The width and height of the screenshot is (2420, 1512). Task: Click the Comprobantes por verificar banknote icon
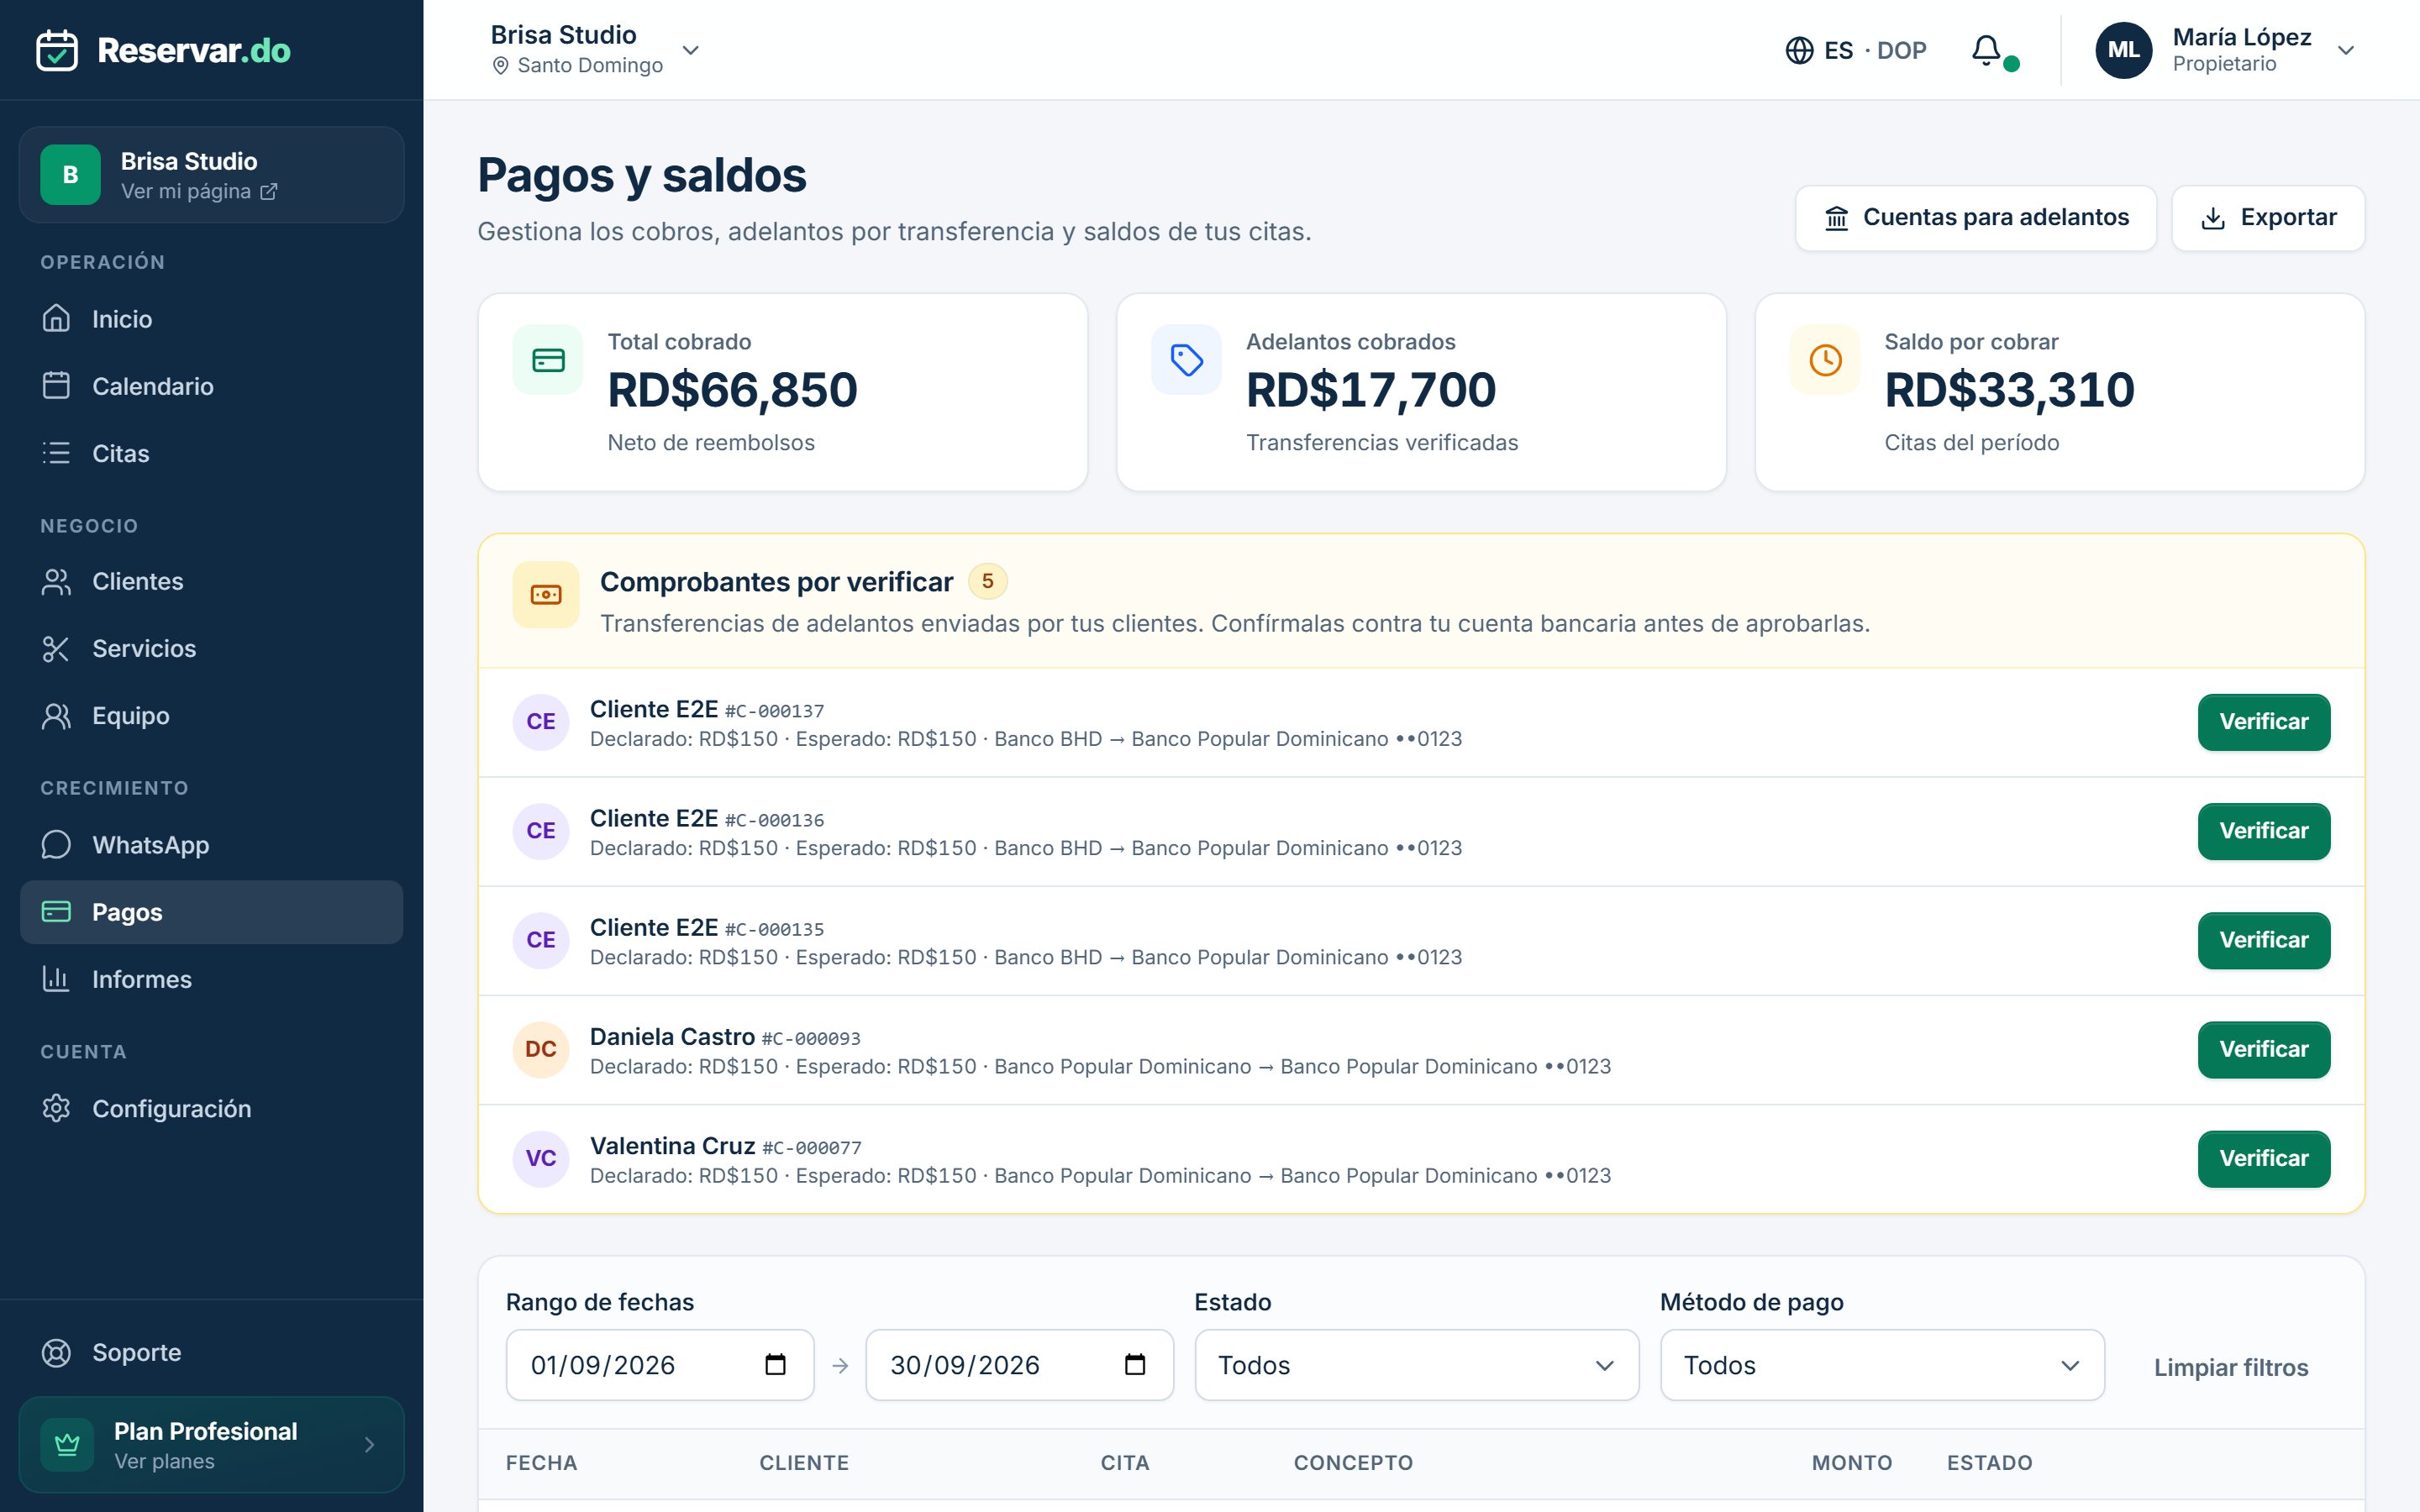click(x=546, y=595)
